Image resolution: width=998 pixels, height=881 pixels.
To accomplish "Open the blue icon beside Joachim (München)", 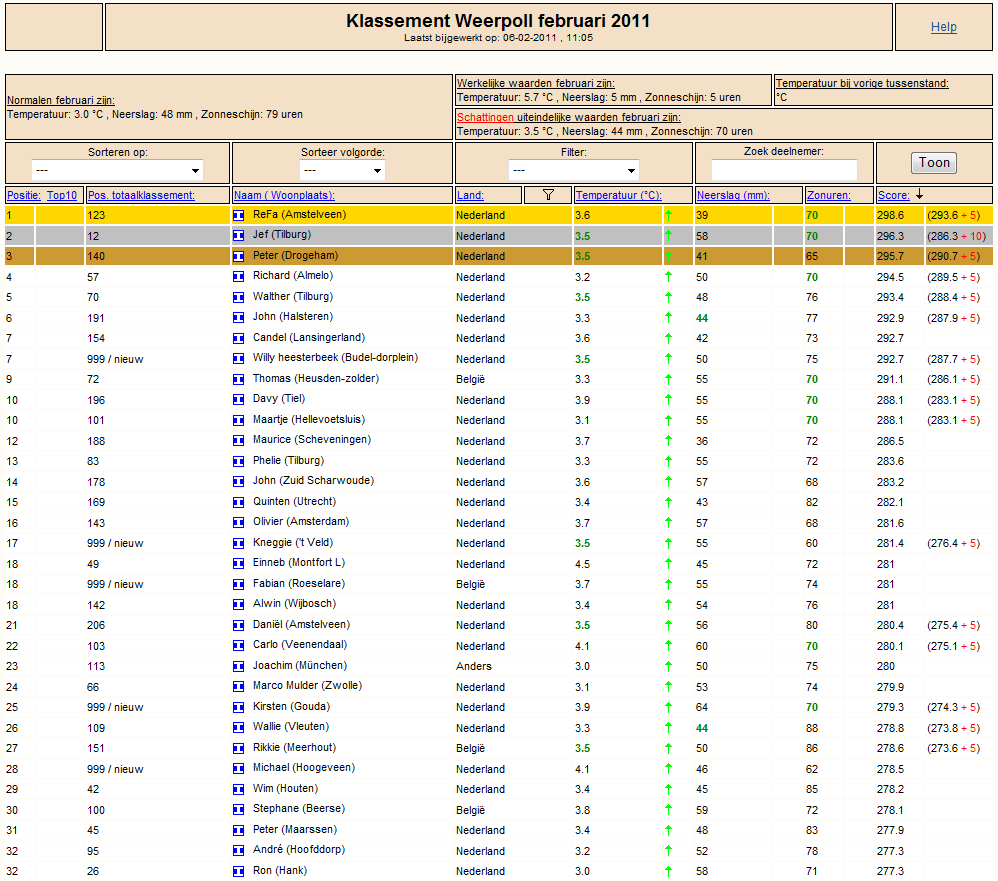I will 239,666.
